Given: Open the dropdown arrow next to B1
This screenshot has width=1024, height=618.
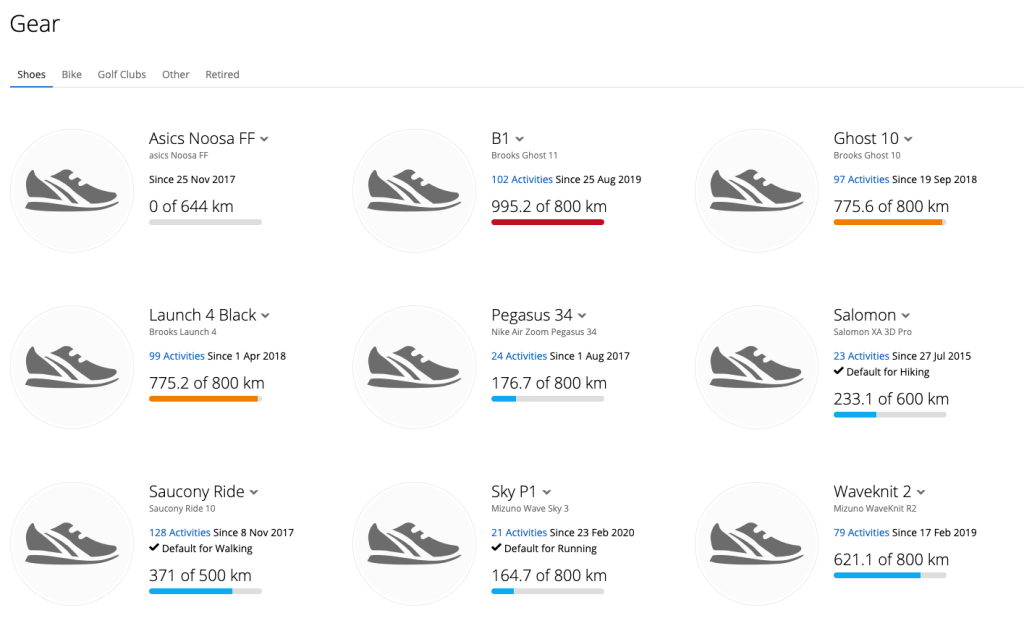Looking at the screenshot, I should (x=520, y=139).
